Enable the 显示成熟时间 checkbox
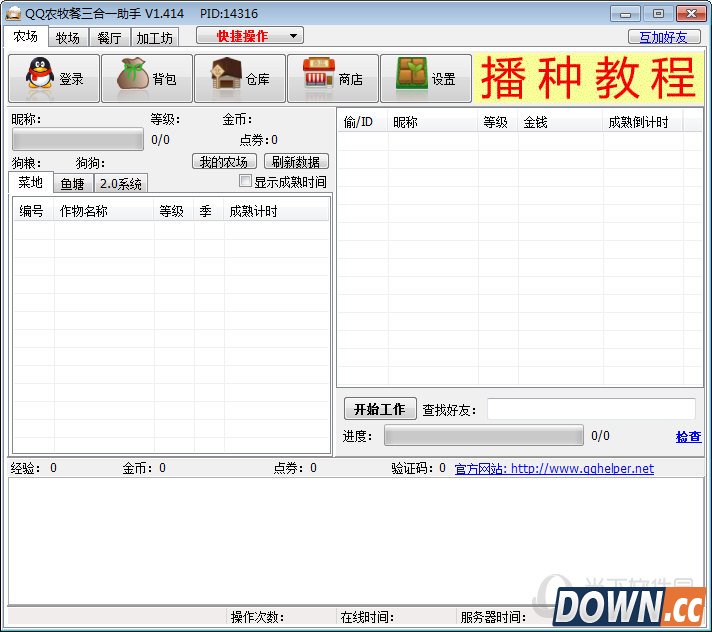 click(x=246, y=182)
